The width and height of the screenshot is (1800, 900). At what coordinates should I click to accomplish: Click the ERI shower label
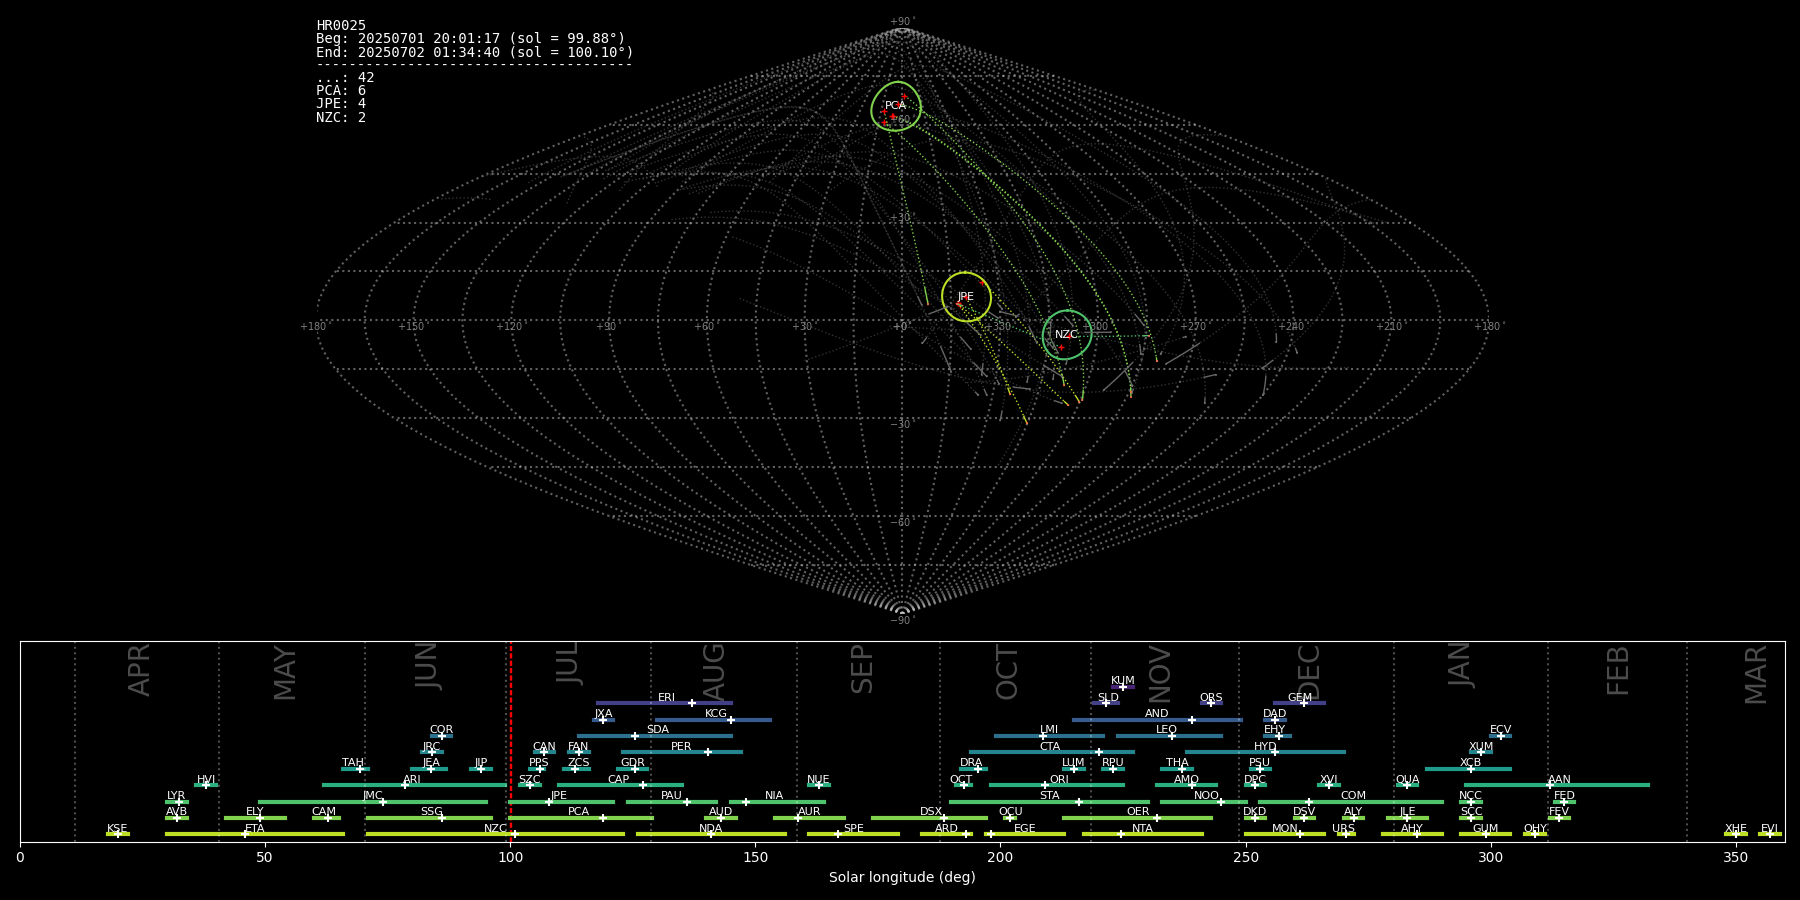point(666,698)
